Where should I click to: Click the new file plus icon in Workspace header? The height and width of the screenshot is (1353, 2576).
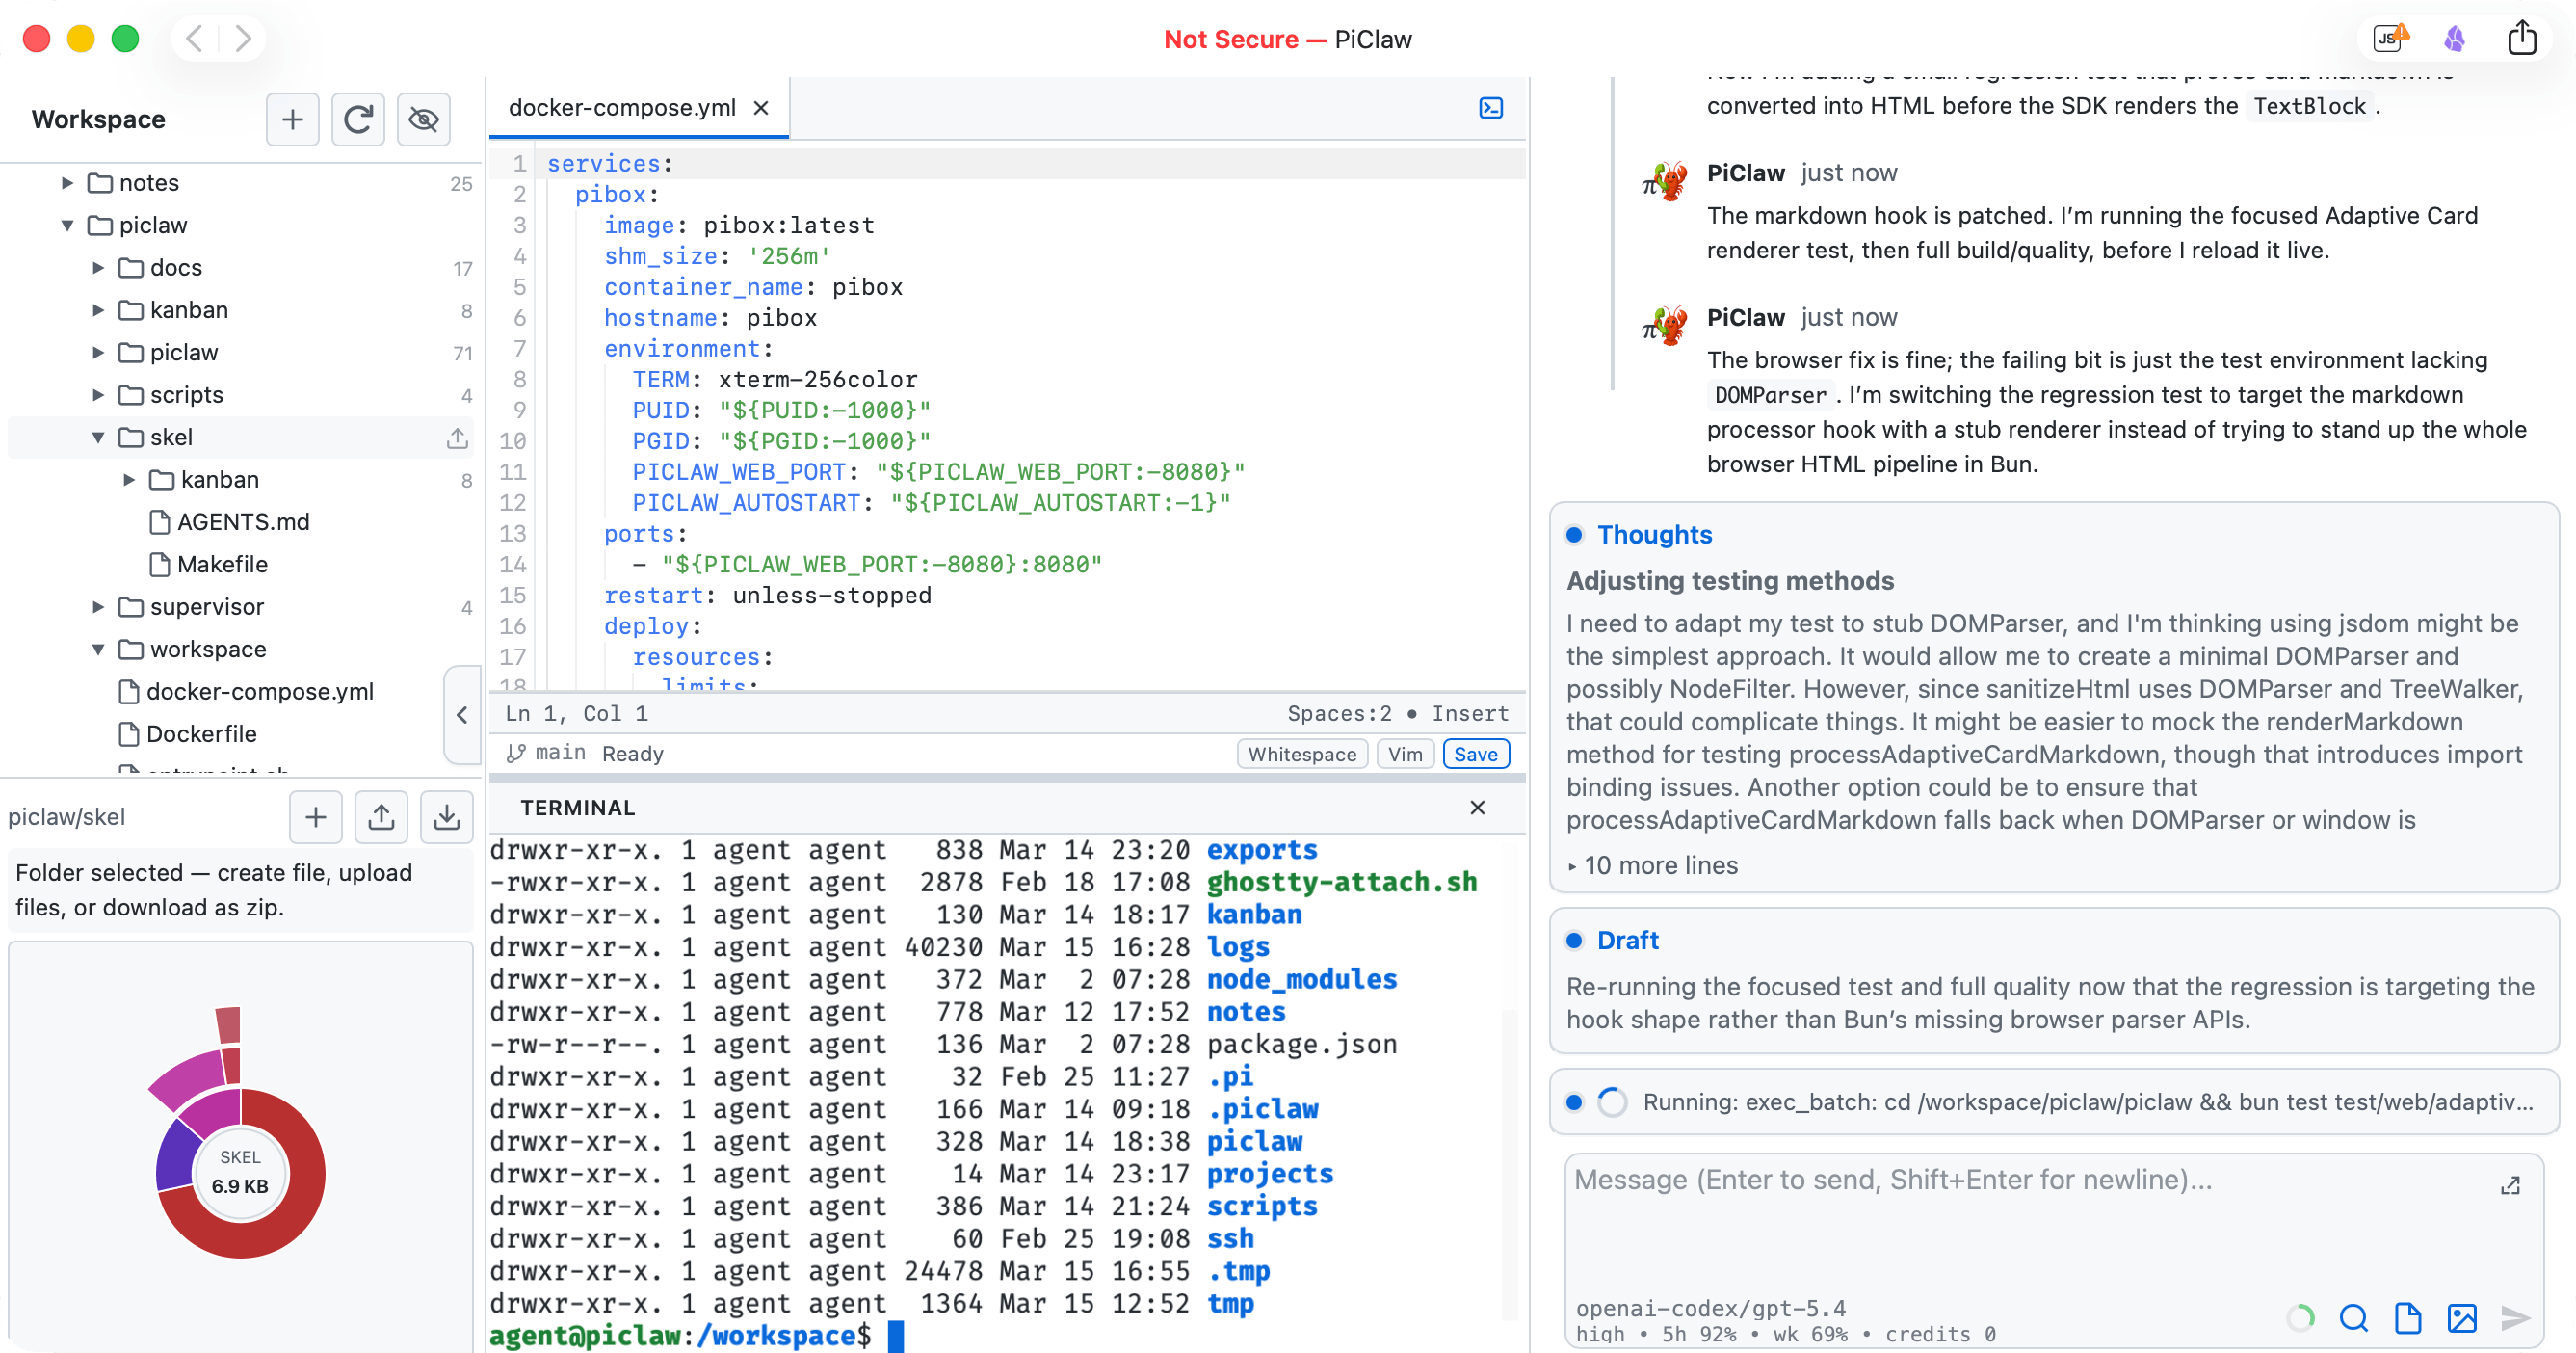292,120
